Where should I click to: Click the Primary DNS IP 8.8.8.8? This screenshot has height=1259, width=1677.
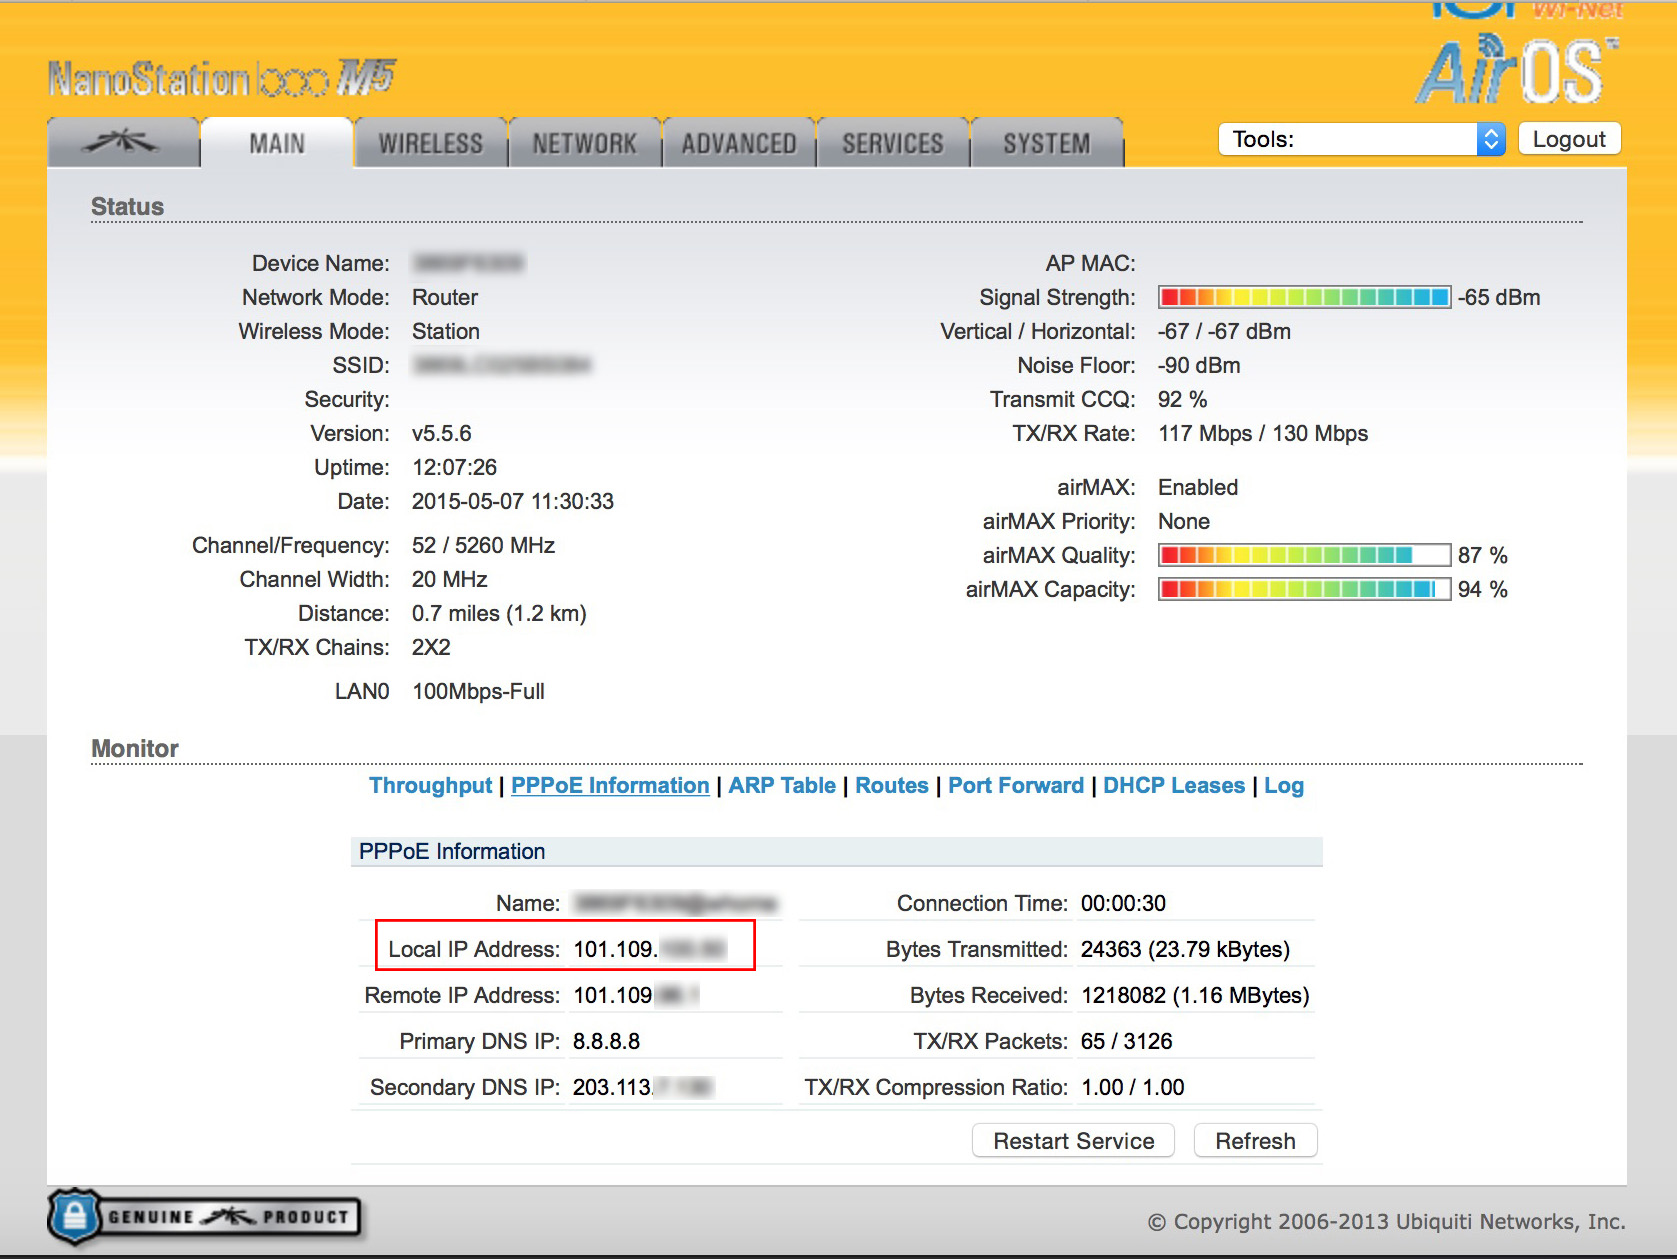607,1041
